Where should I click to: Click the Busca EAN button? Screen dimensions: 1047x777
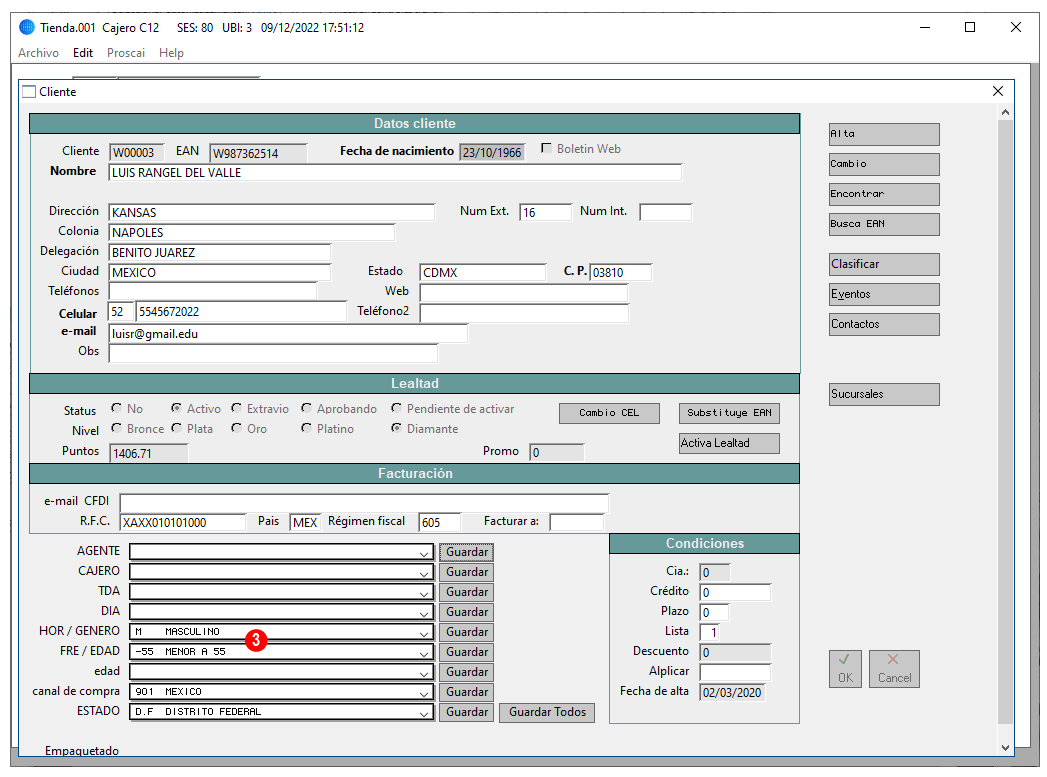(884, 224)
